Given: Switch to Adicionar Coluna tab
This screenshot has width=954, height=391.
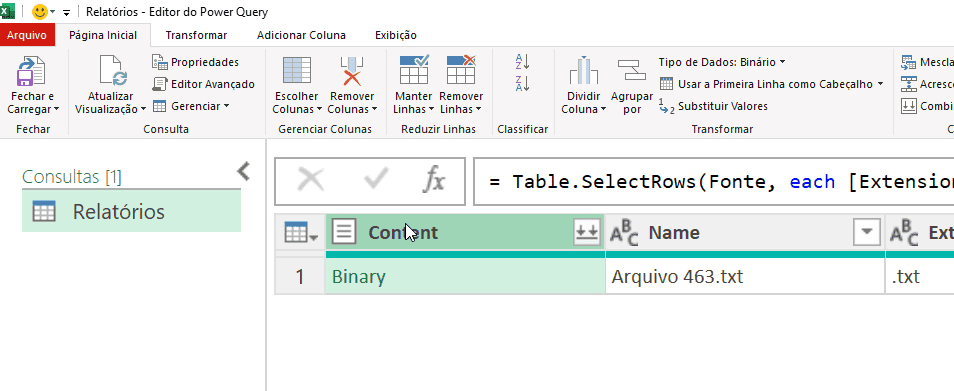Looking at the screenshot, I should tap(301, 35).
